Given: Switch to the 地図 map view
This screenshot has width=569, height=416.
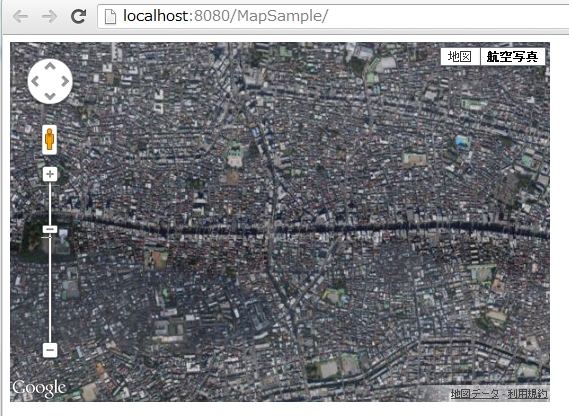Looking at the screenshot, I should click(x=460, y=57).
